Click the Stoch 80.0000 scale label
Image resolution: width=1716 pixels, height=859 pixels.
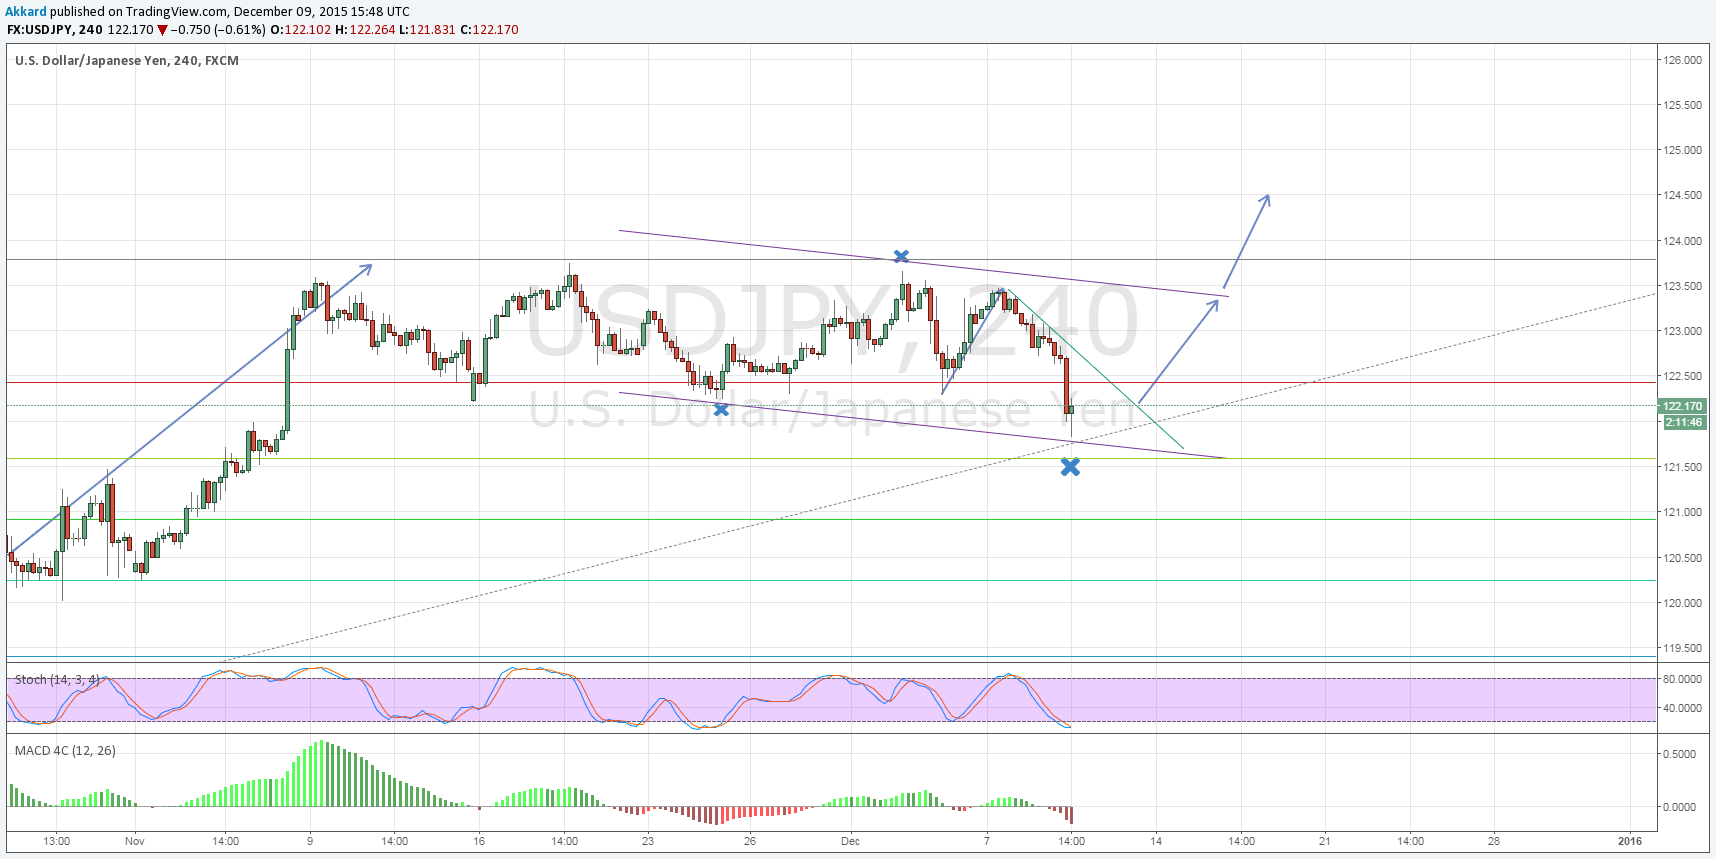[1682, 679]
